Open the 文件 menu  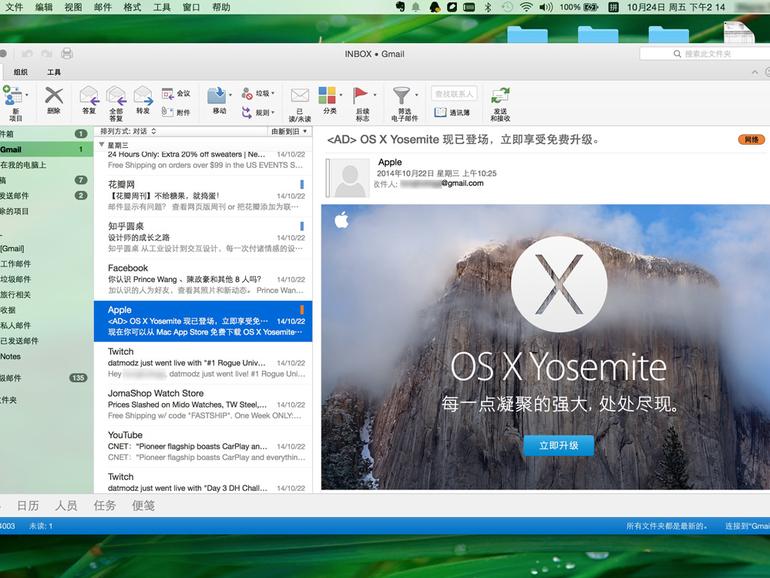[14, 7]
